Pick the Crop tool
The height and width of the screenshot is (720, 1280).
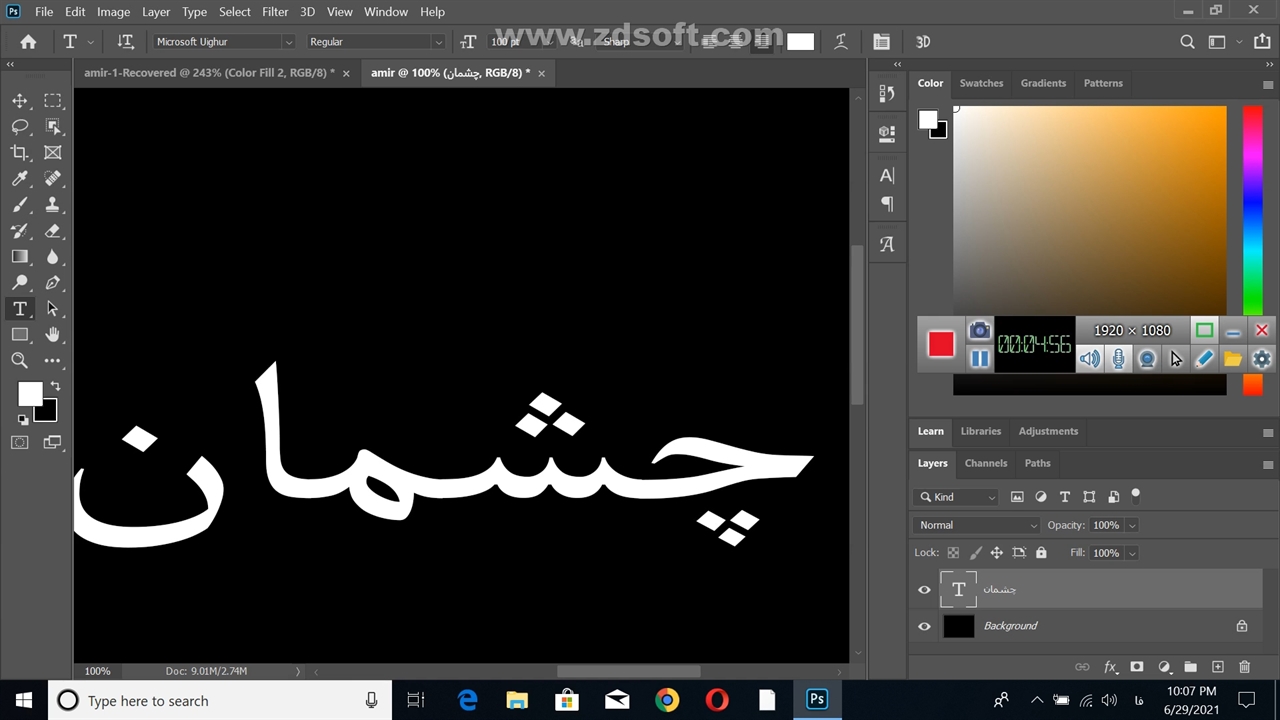(19, 153)
